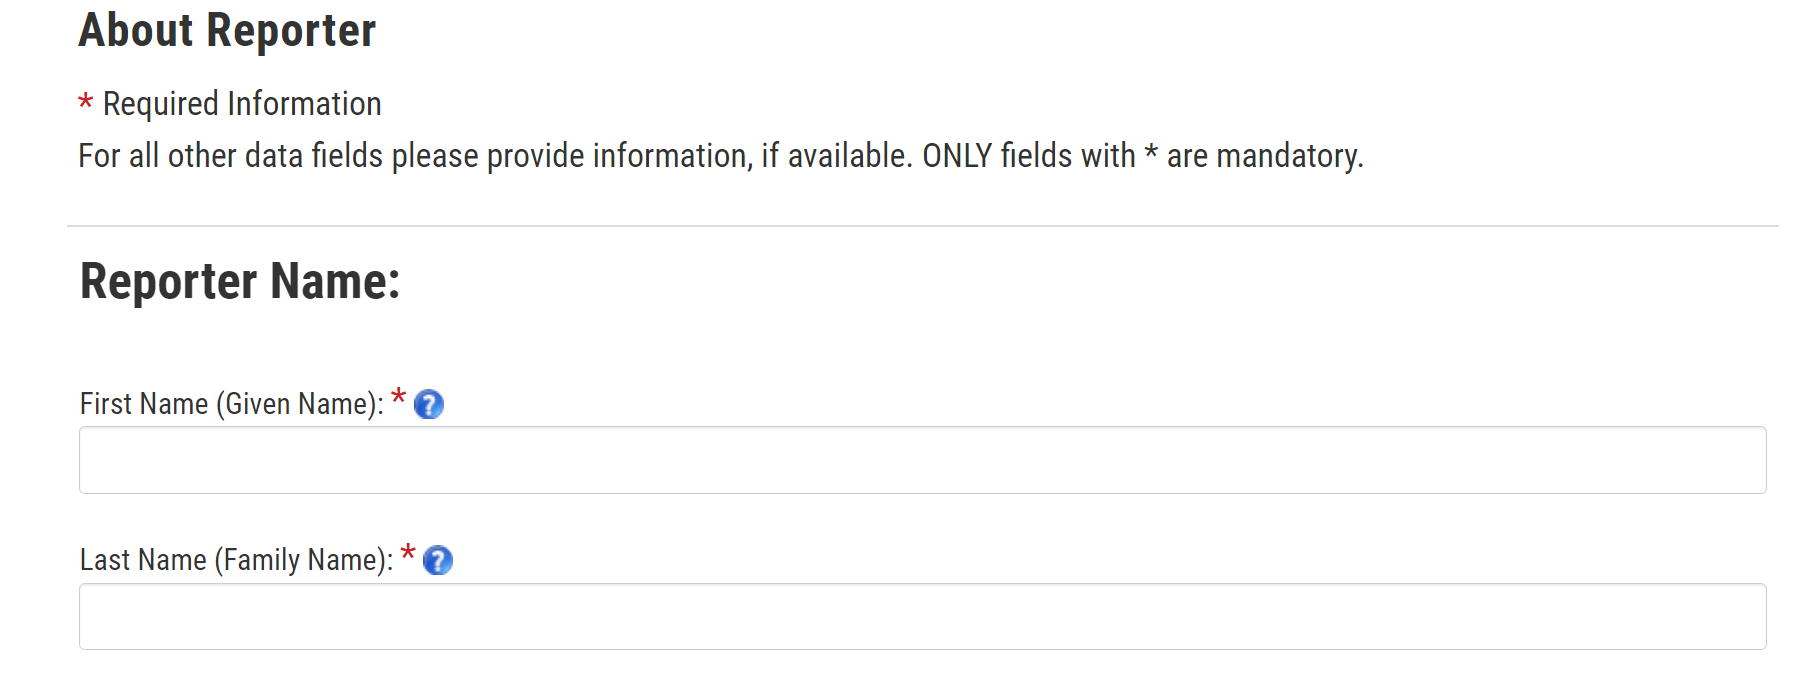The image size is (1804, 691).
Task: Click red asterisk after Last Name label
Action: point(408,554)
